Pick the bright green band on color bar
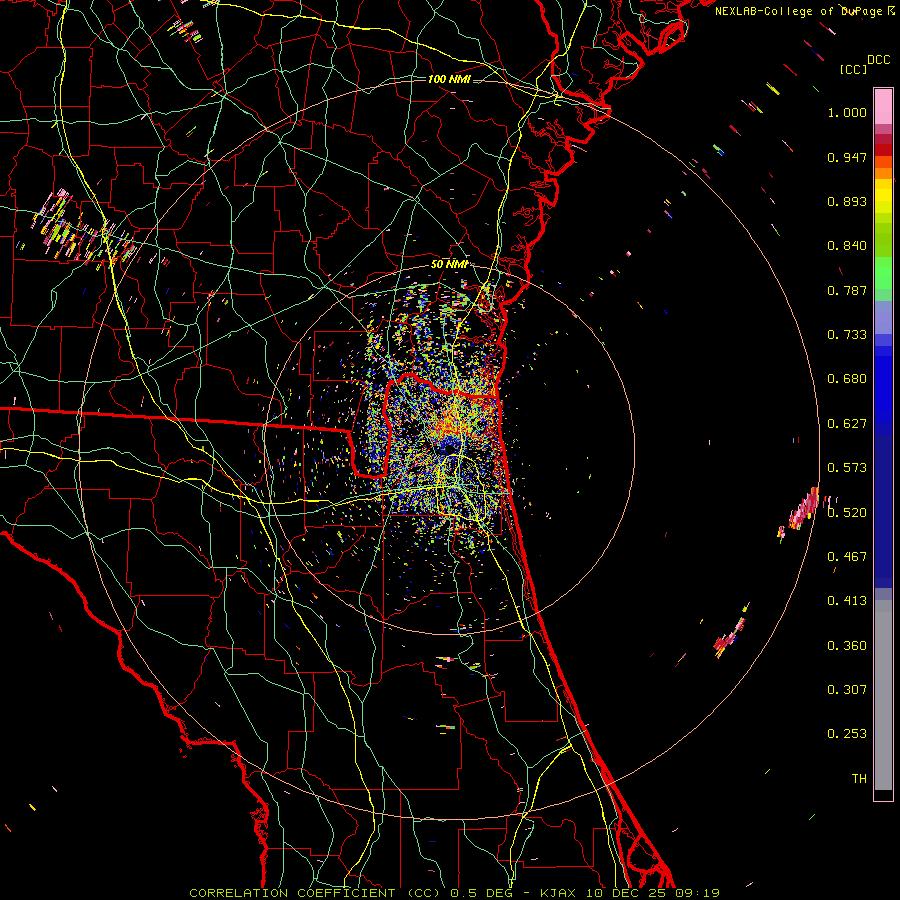Viewport: 900px width, 900px height. (883, 273)
